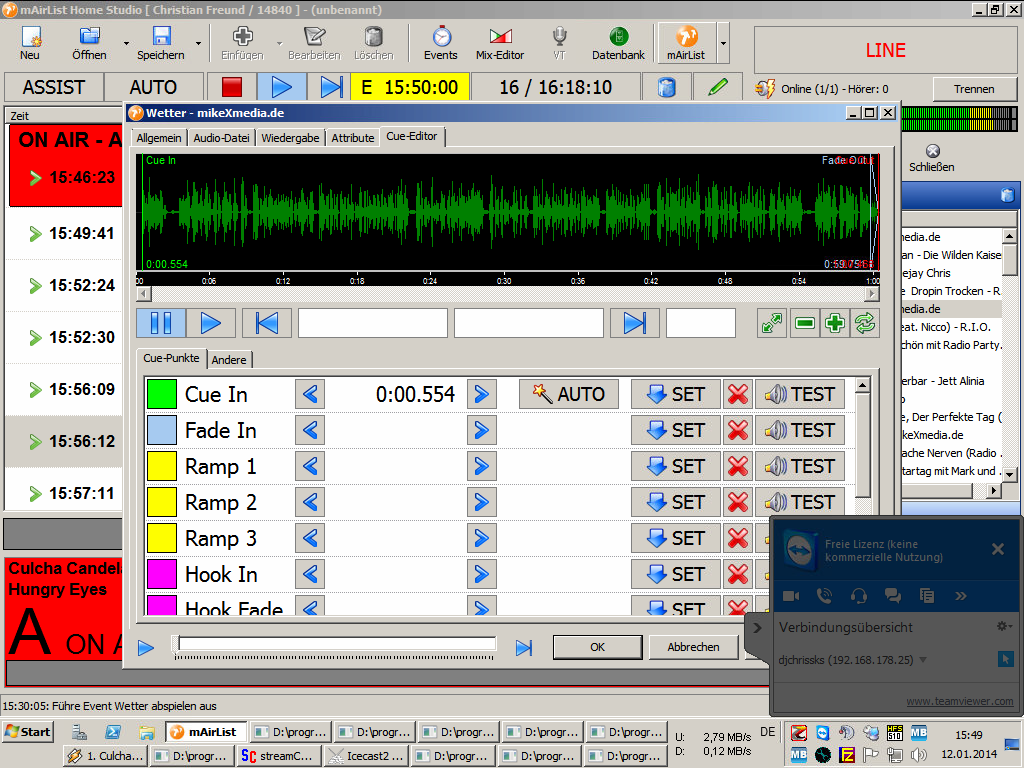
Task: Click the bottom playback progress bar
Action: (x=337, y=644)
